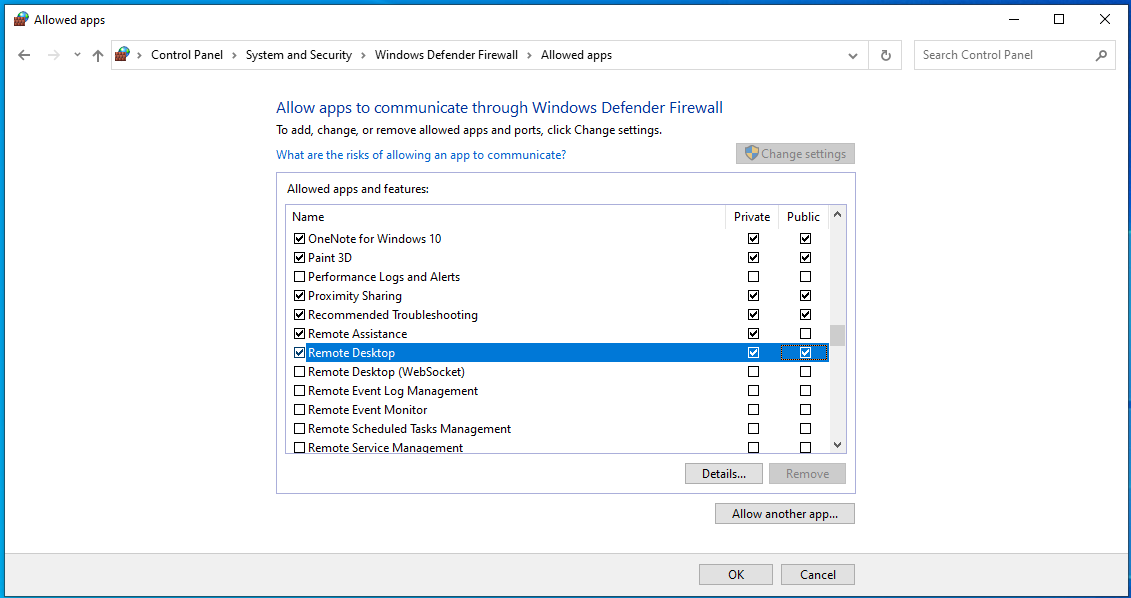The image size is (1131, 598).
Task: Toggle Remote Assistance name checkbox
Action: click(299, 334)
